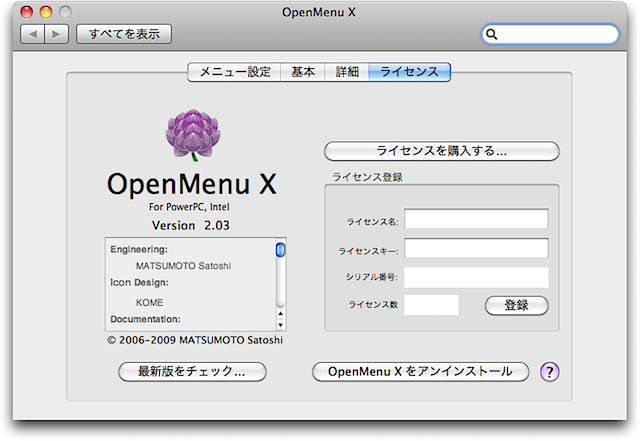Click OpenMenu X をアンインストール button
This screenshot has width=640, height=441.
(x=420, y=372)
